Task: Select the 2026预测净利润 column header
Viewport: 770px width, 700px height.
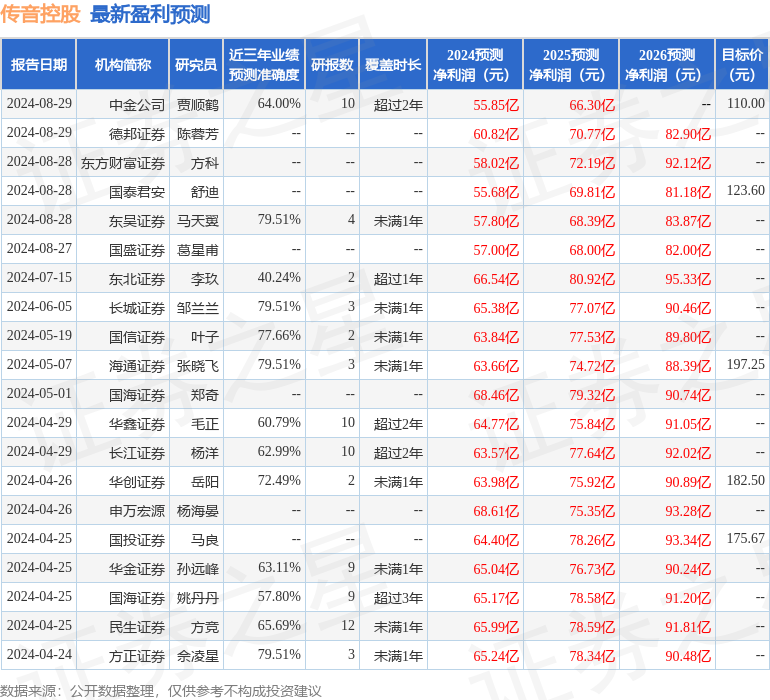Action: 667,64
